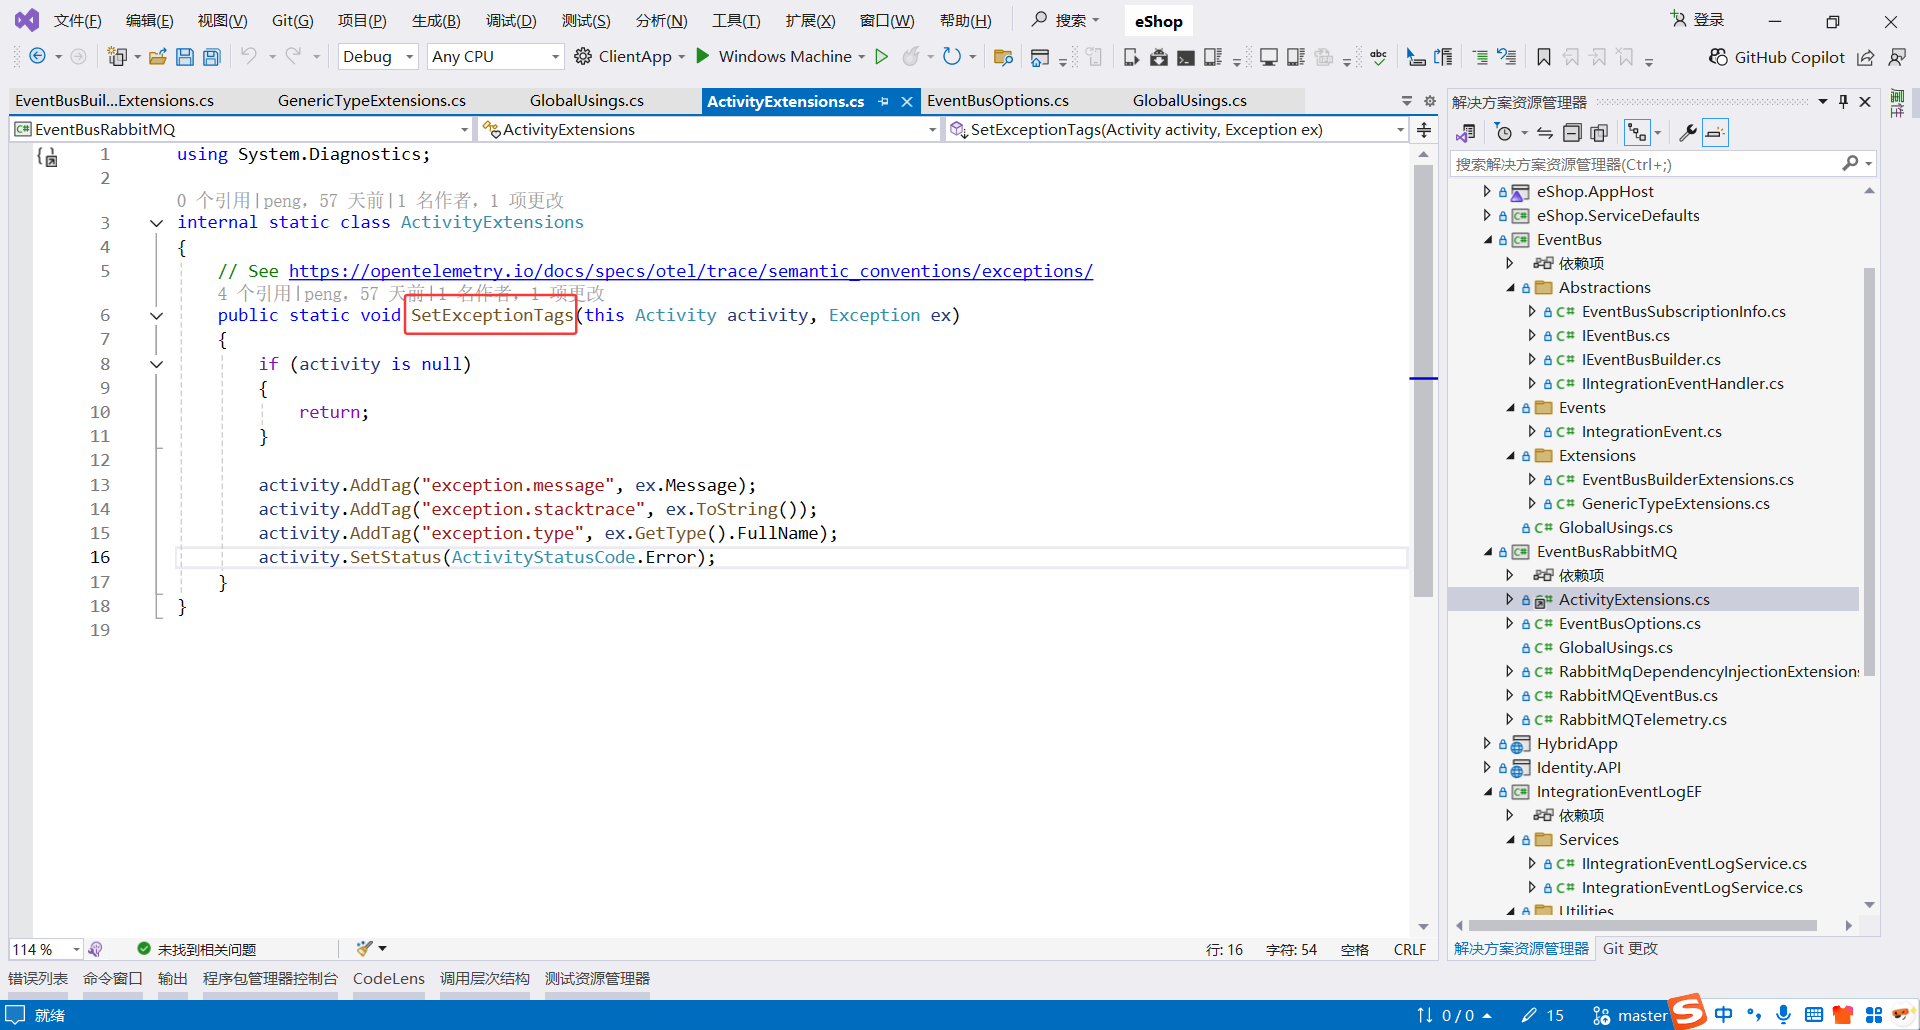This screenshot has height=1030, width=1920.
Task: Click the Windows Machine run target button
Action: [x=785, y=57]
